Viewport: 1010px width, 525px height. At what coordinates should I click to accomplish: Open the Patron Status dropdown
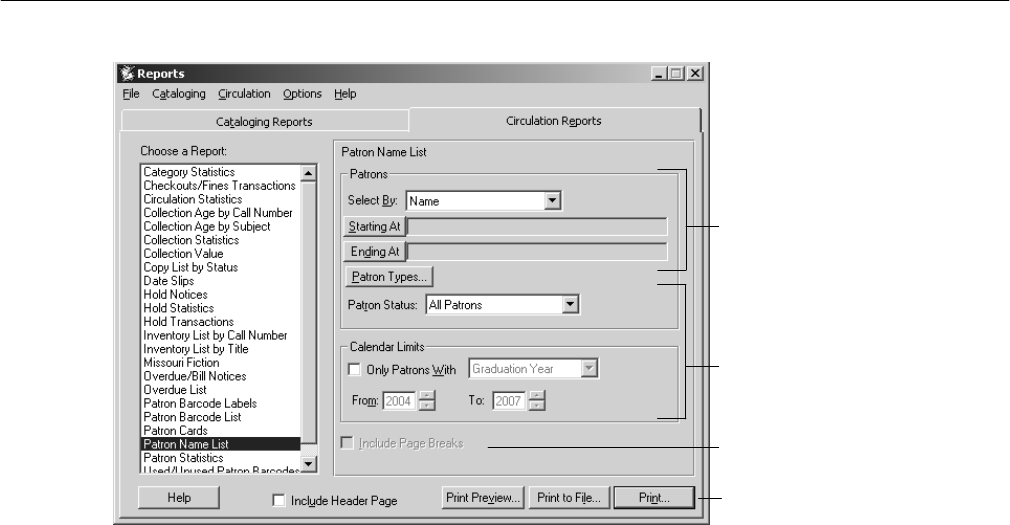tap(570, 305)
